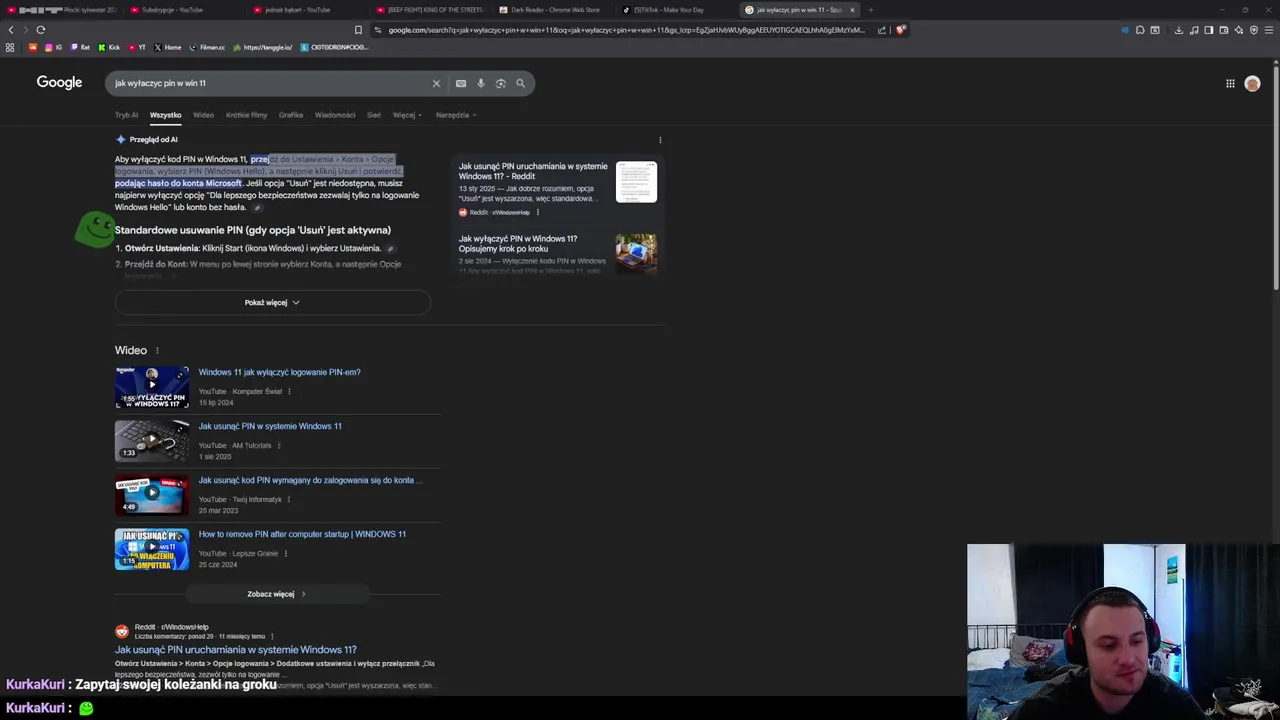Open options menu for the AM Tutorials video
This screenshot has width=1280, height=720.
279,446
